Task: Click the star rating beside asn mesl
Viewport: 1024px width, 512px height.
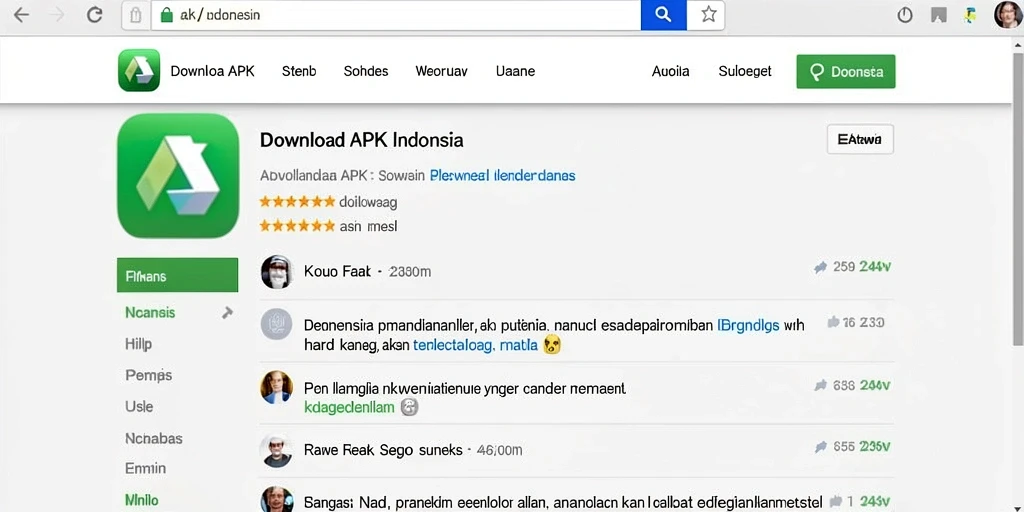Action: pyautogui.click(x=297, y=226)
